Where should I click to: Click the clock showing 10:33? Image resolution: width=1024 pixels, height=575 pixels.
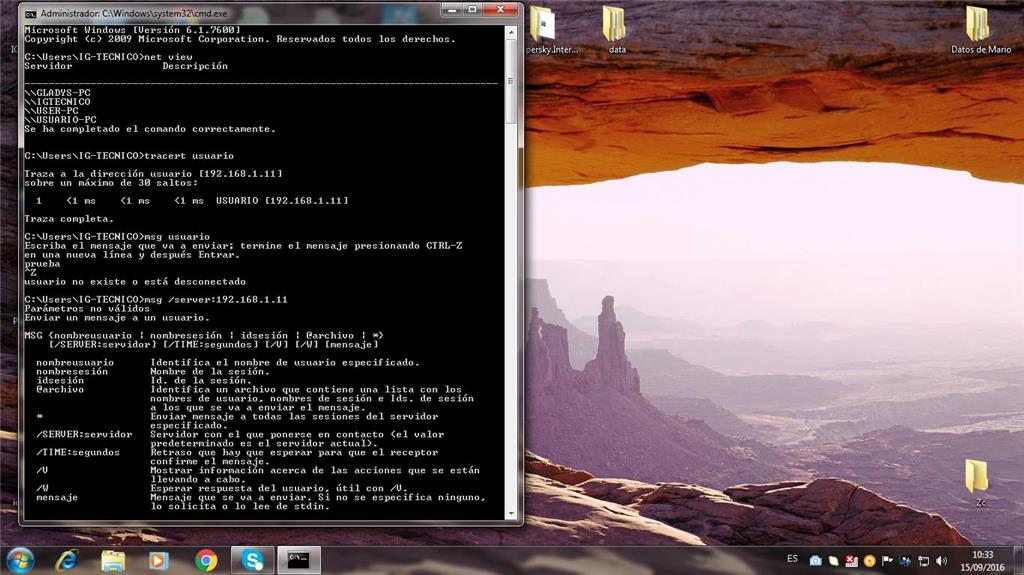click(x=982, y=561)
